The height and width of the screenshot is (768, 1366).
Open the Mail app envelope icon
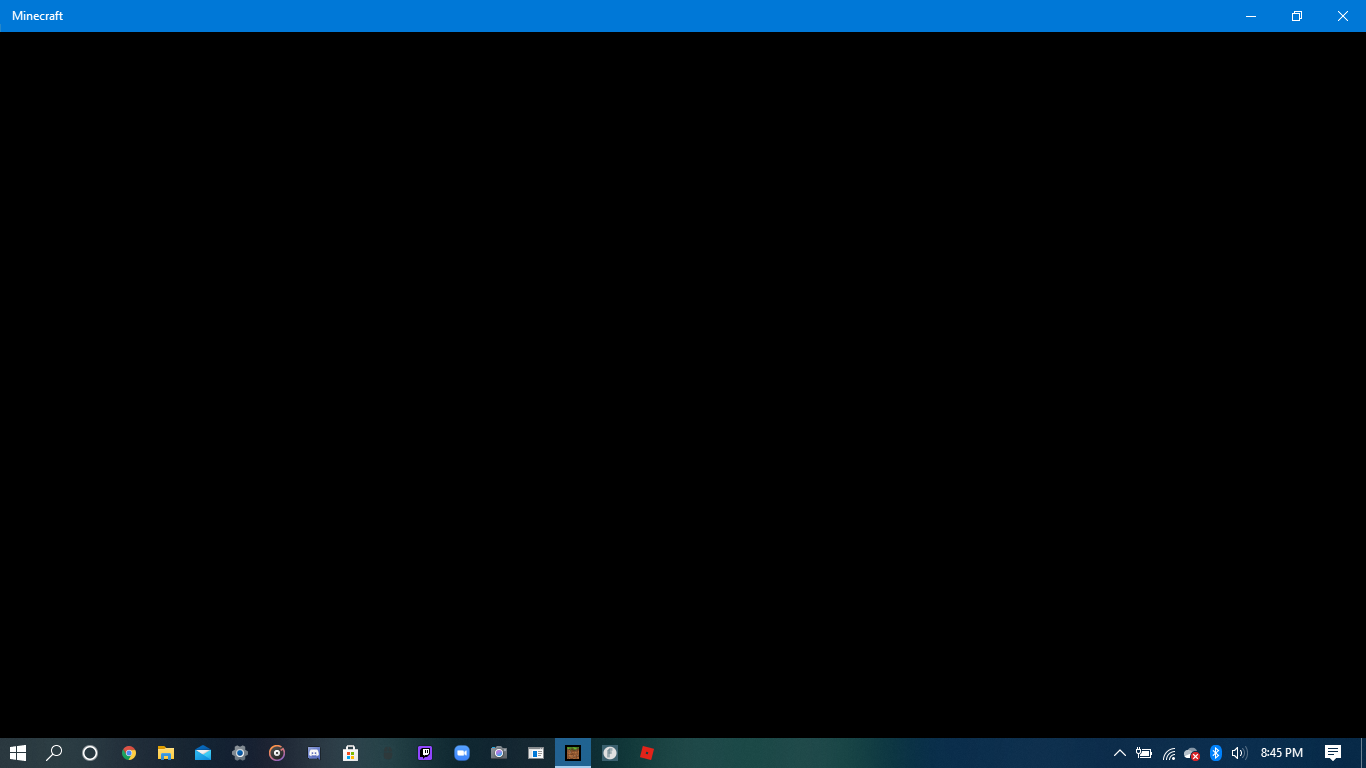[x=203, y=753]
